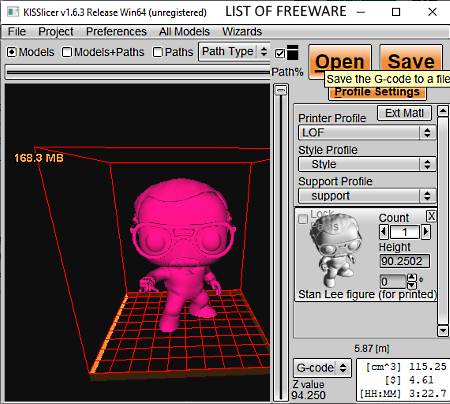The height and width of the screenshot is (404, 450).
Task: Click the rotation angle field showing 0
Action: tap(393, 282)
